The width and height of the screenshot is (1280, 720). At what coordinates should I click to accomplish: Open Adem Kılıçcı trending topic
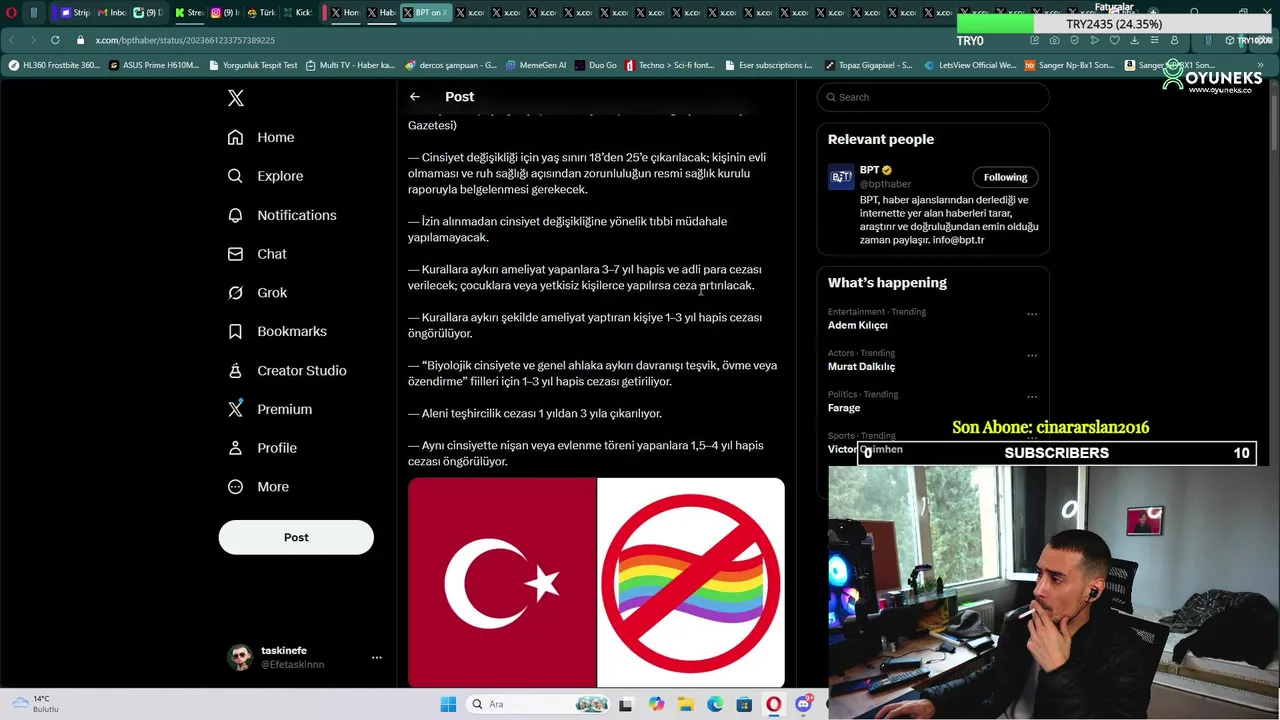click(857, 325)
